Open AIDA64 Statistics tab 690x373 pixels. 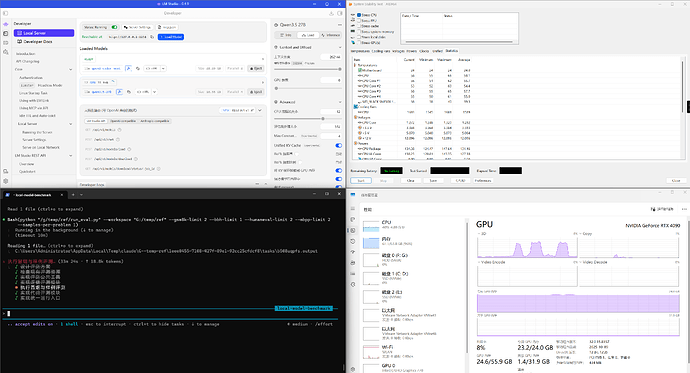(451, 51)
